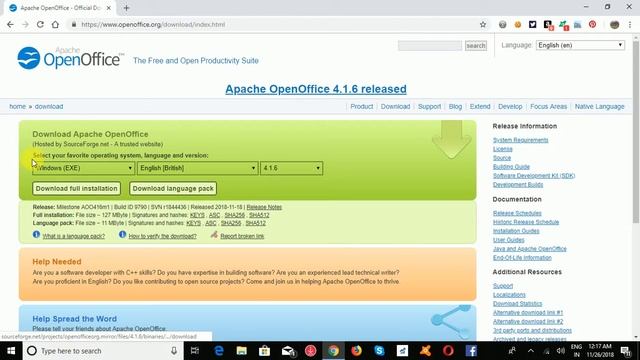
Task: Open browser home page icon
Action: coord(55,24)
